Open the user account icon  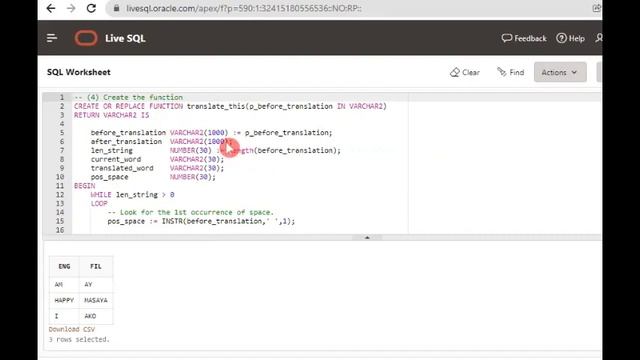598,38
